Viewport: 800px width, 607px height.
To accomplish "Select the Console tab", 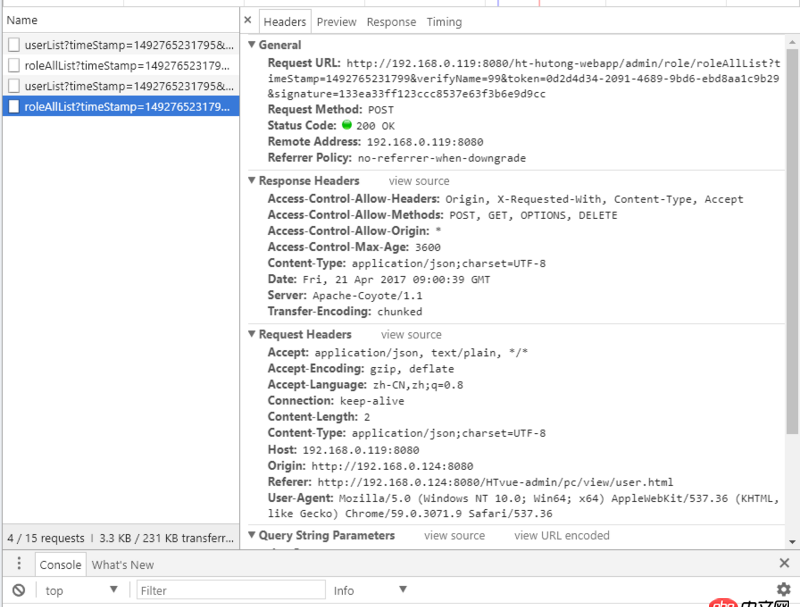I will pyautogui.click(x=60, y=564).
